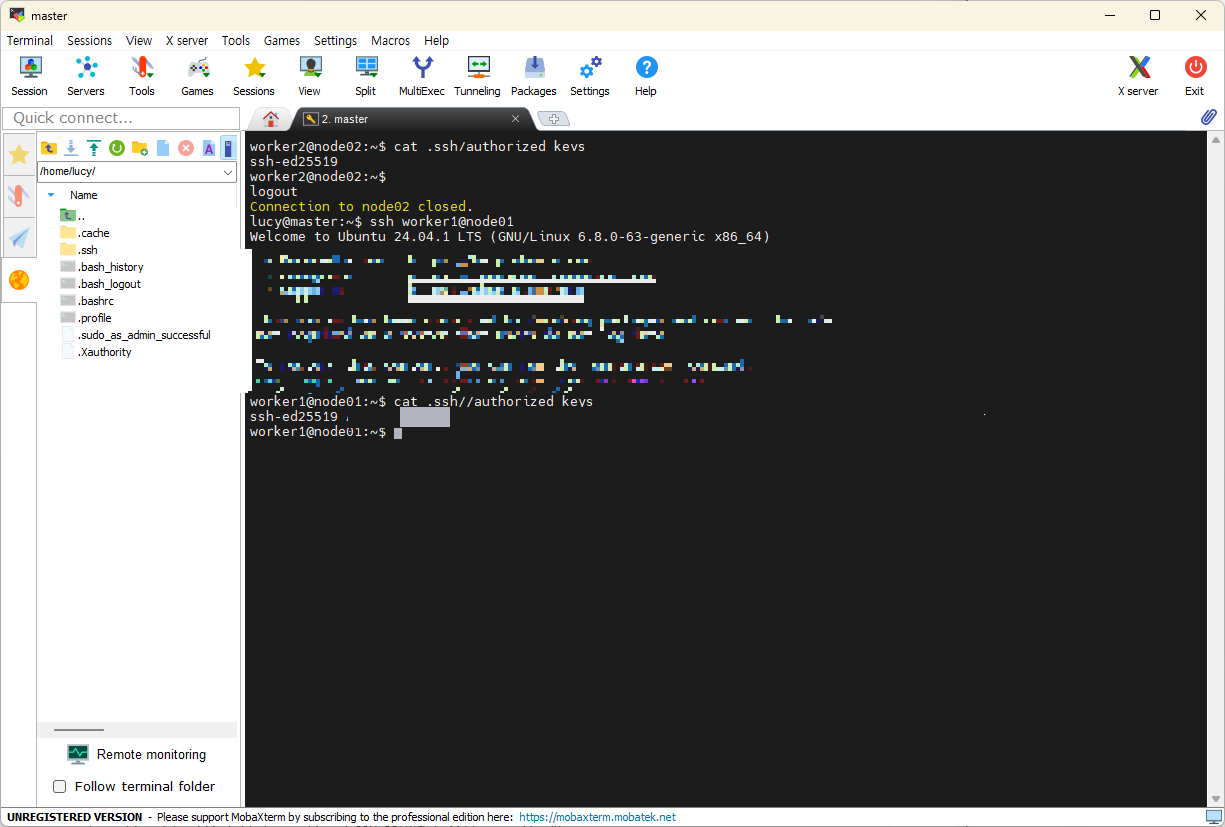Click the Split terminal toolbar button

[x=366, y=77]
